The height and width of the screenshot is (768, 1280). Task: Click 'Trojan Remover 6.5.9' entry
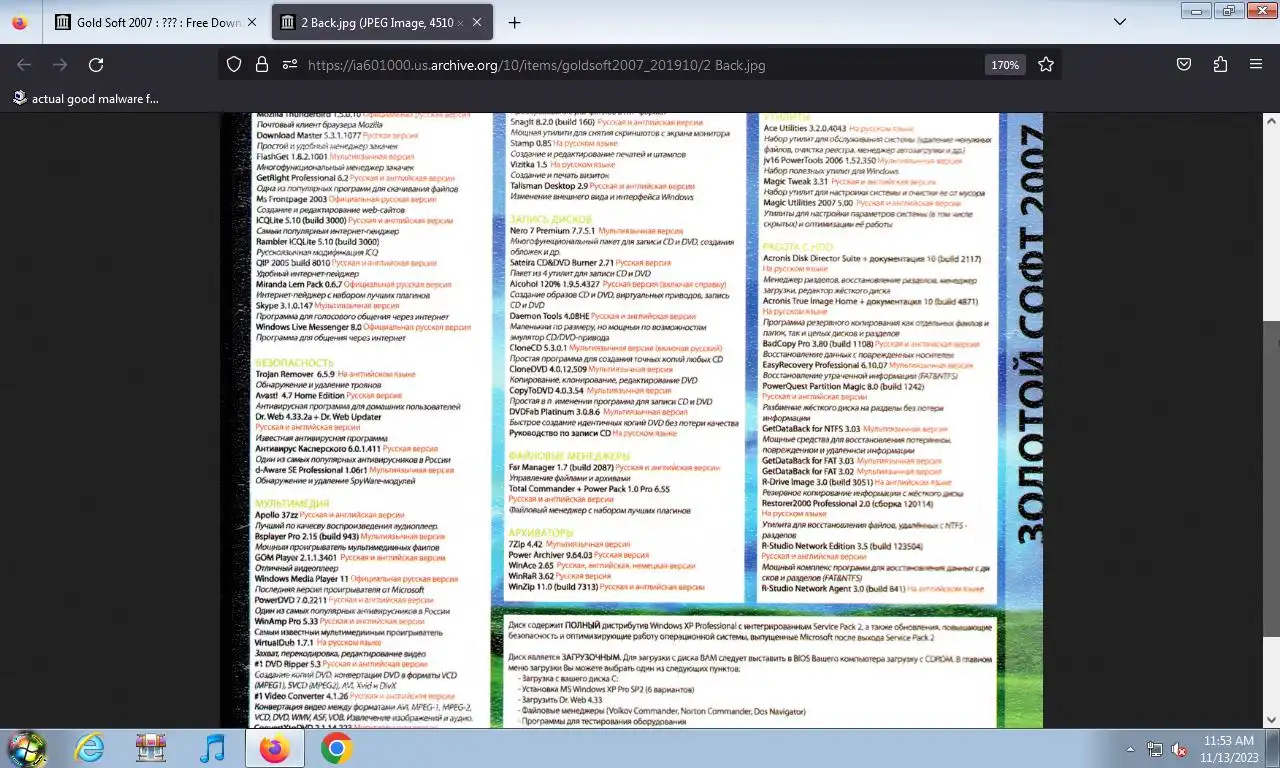[294, 374]
